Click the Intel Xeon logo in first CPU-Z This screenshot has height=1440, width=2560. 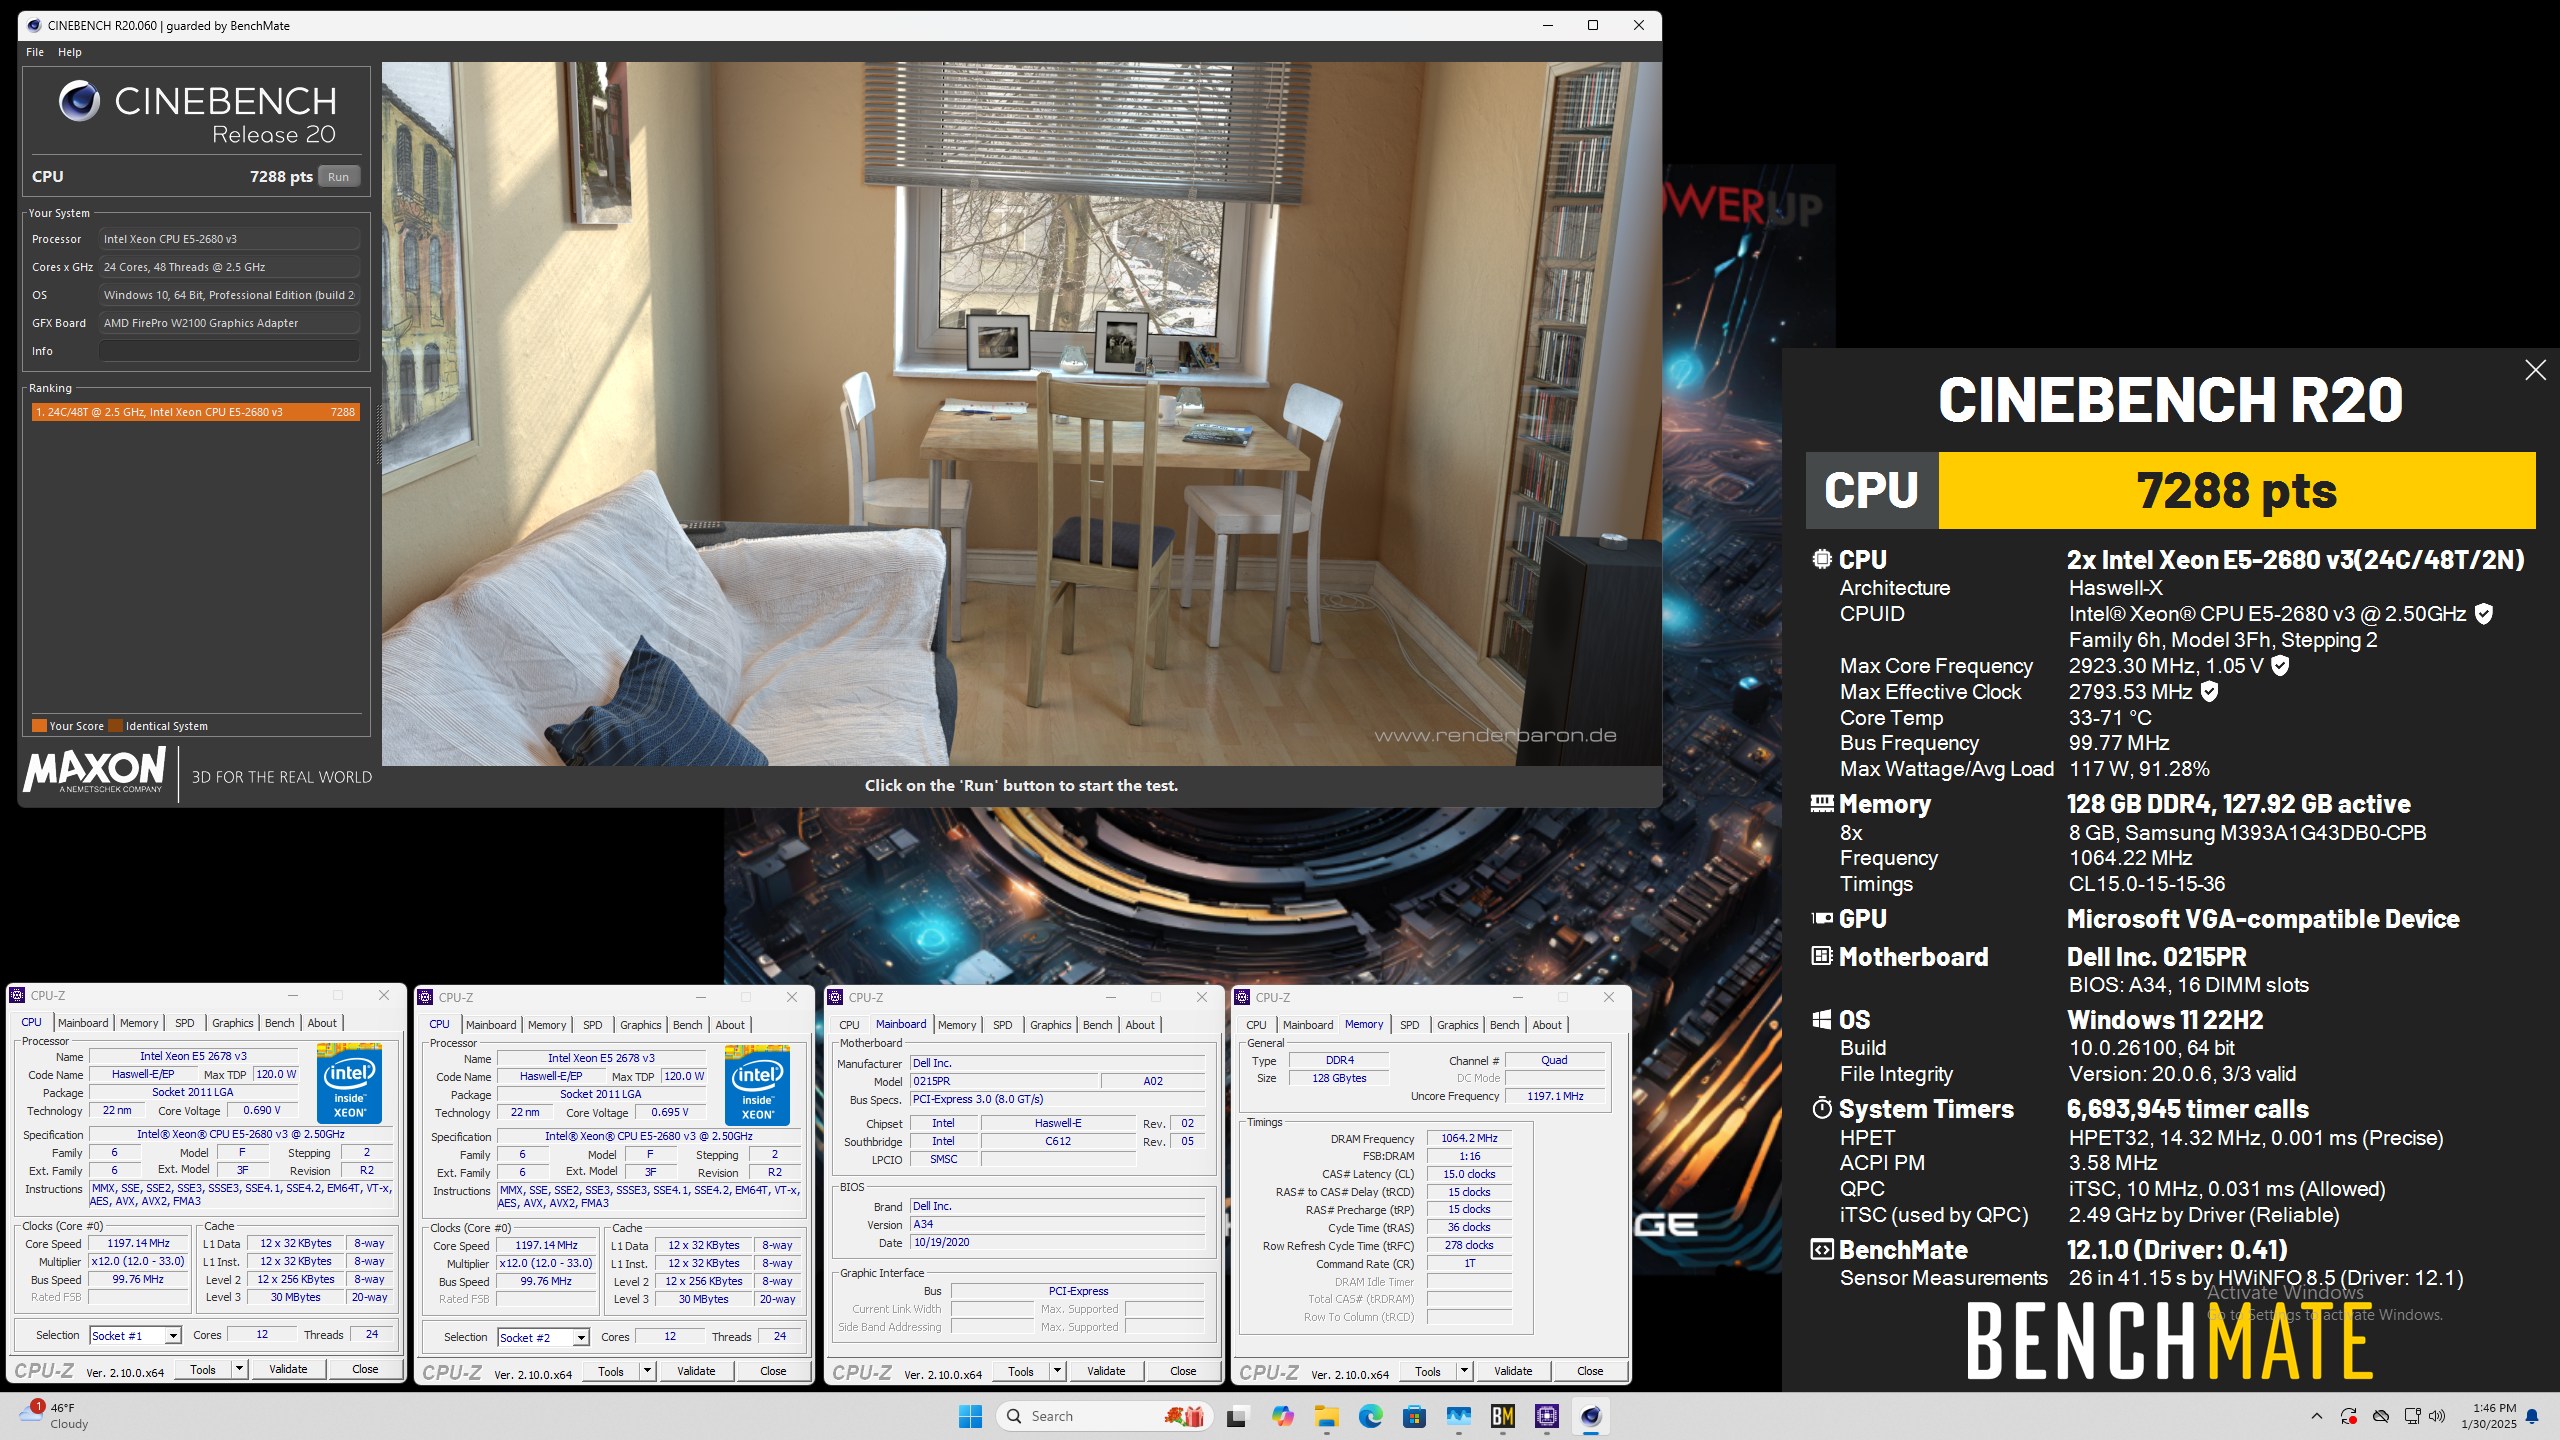click(x=349, y=1083)
